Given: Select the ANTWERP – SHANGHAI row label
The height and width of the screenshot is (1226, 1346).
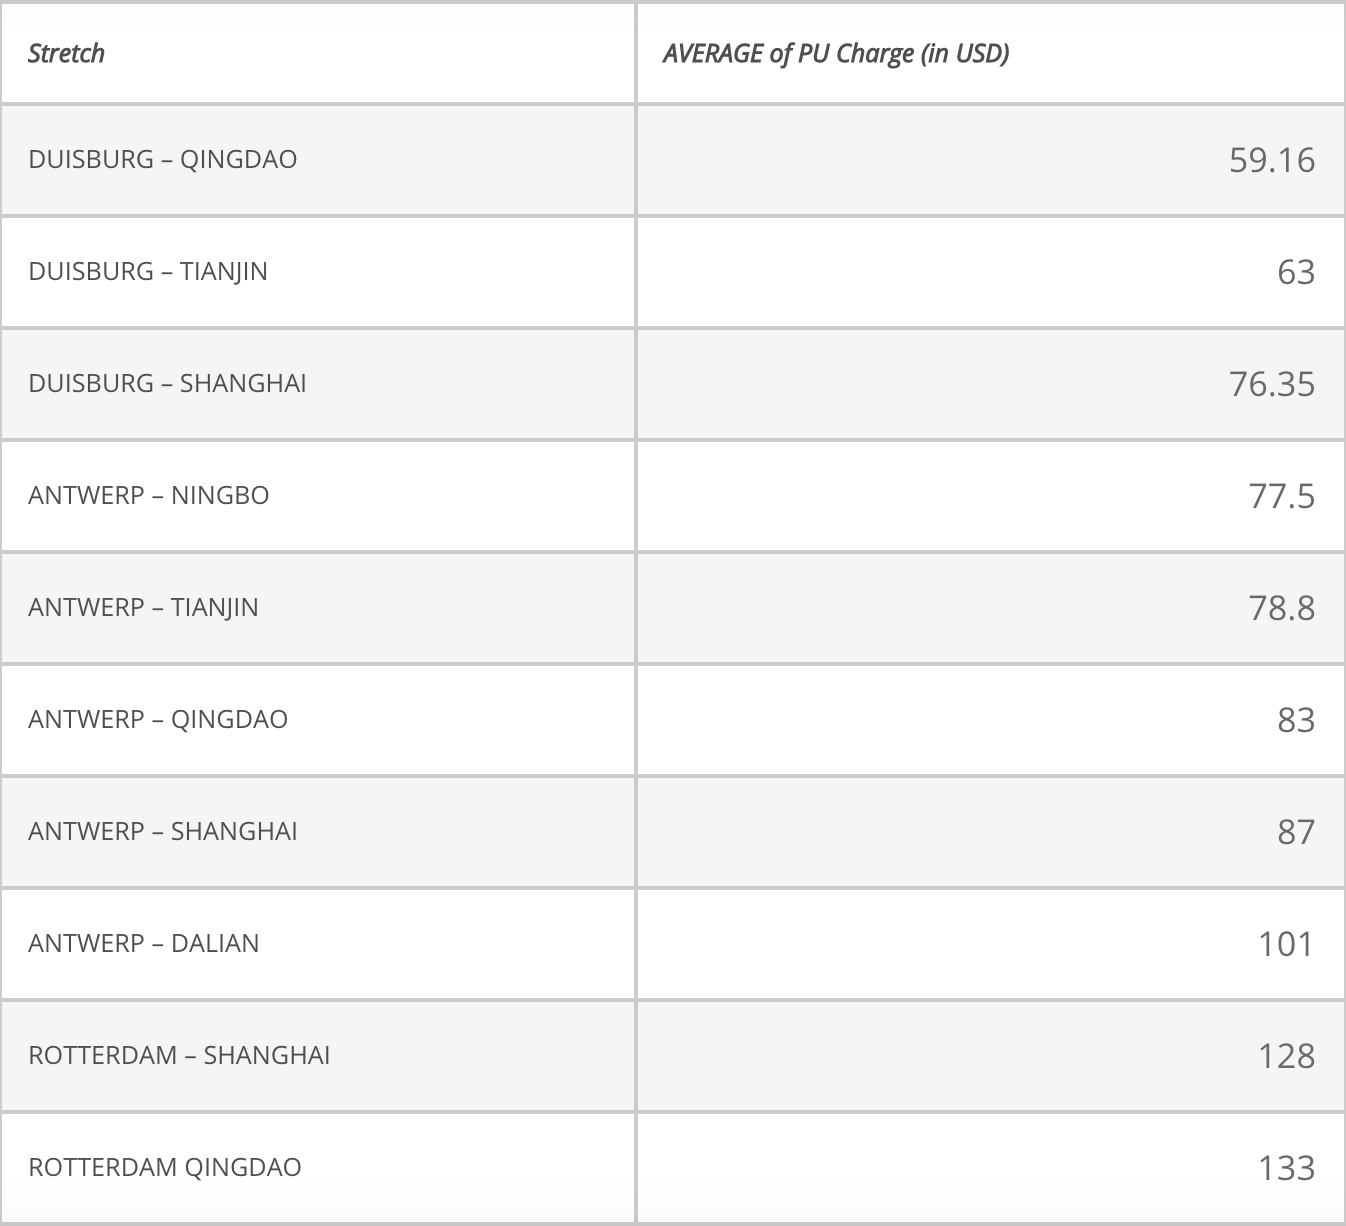Looking at the screenshot, I should 163,832.
